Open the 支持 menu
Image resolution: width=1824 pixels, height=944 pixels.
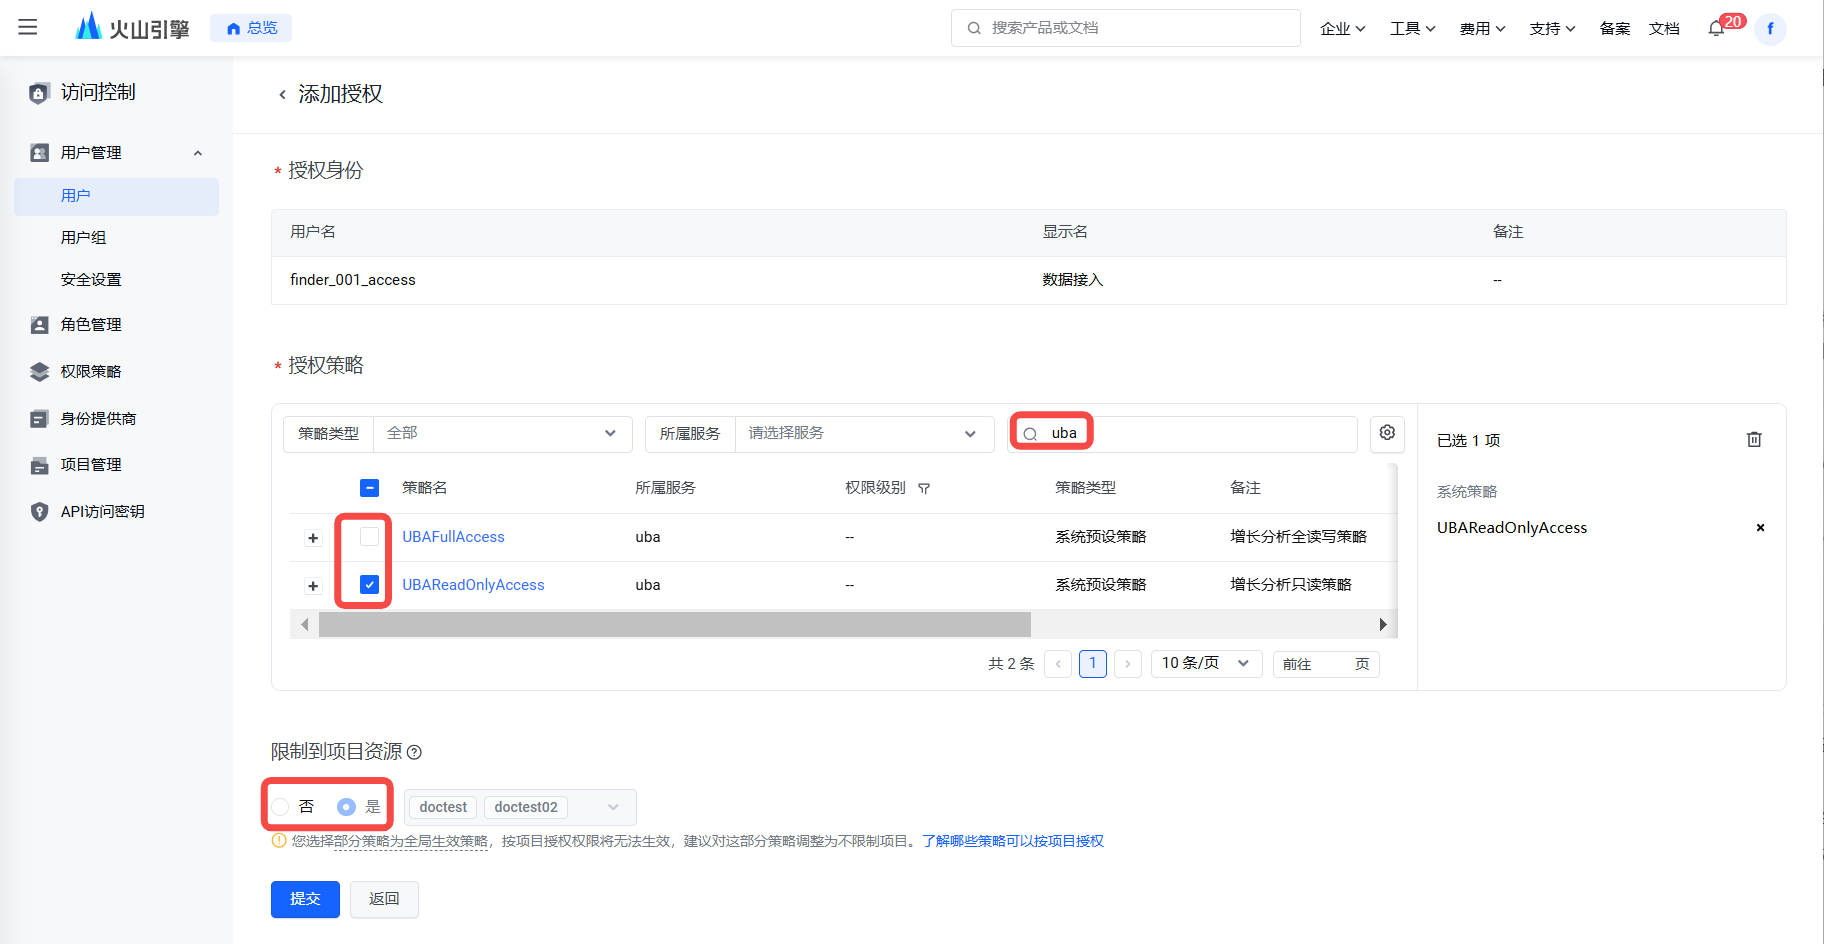(1552, 29)
